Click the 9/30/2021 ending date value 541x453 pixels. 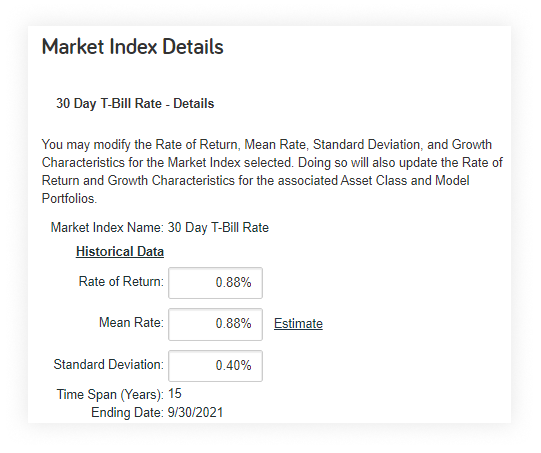195,413
